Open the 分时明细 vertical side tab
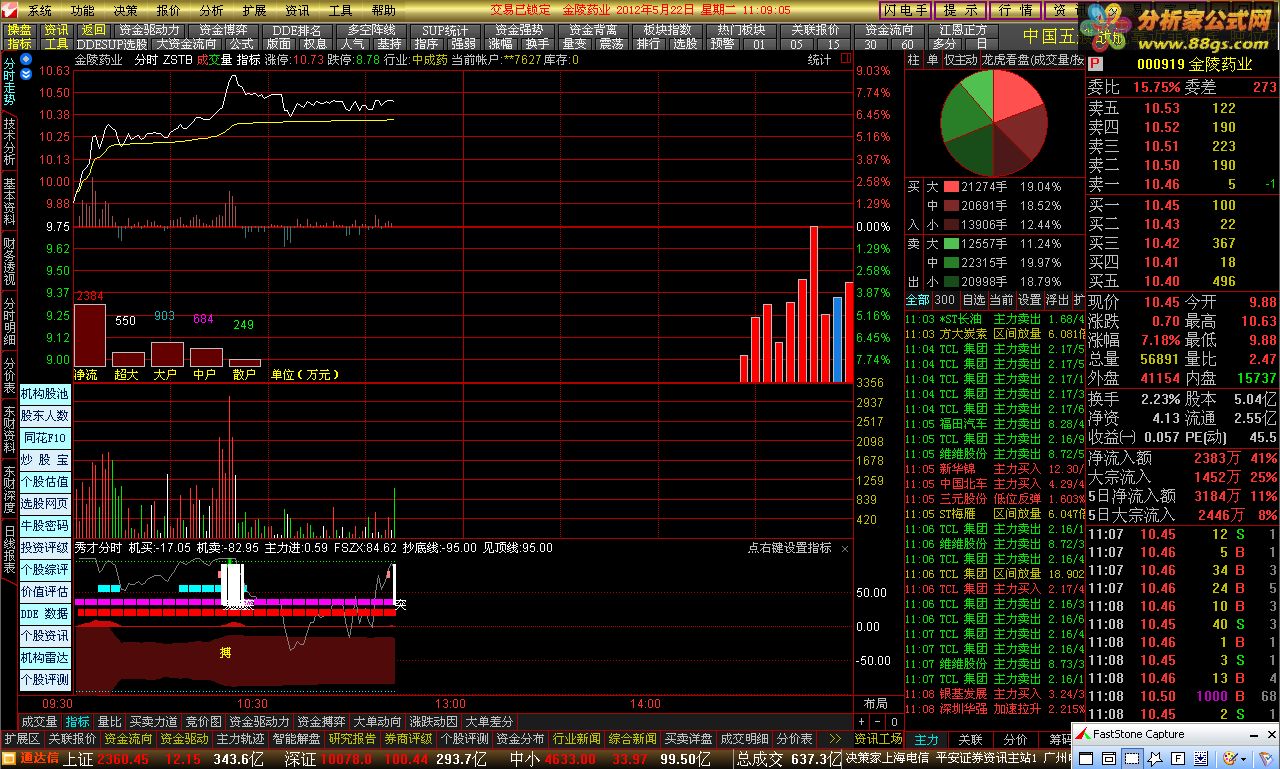Image resolution: width=1280 pixels, height=769 pixels. (x=9, y=321)
